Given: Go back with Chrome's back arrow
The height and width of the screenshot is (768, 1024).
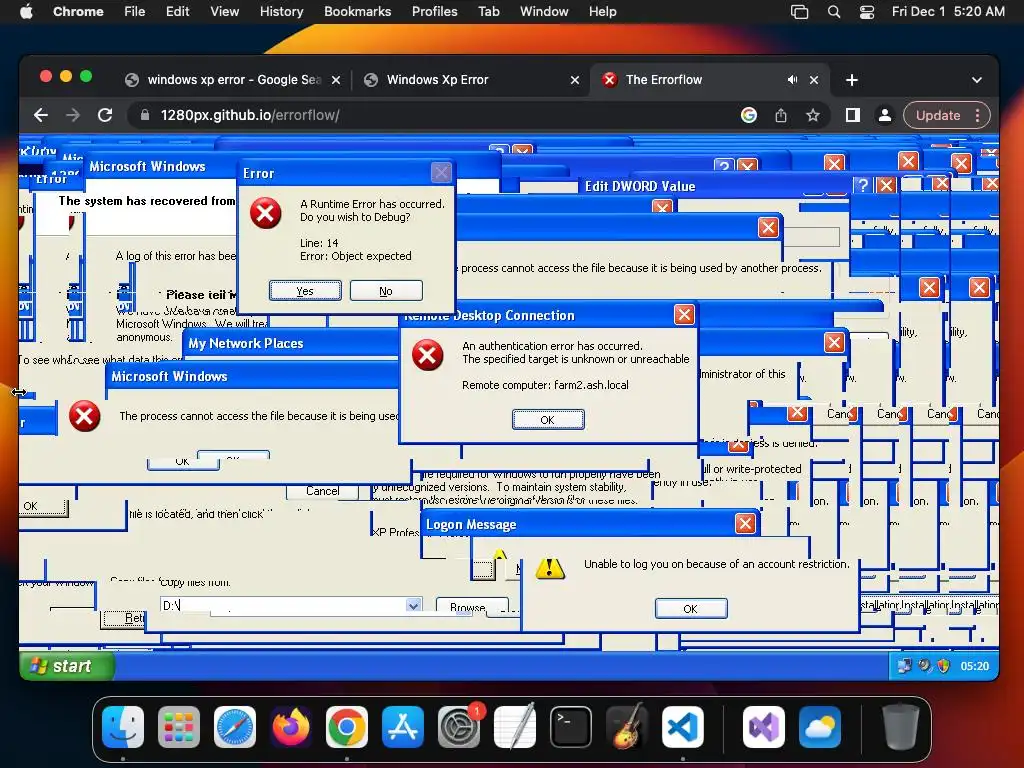Looking at the screenshot, I should point(41,116).
